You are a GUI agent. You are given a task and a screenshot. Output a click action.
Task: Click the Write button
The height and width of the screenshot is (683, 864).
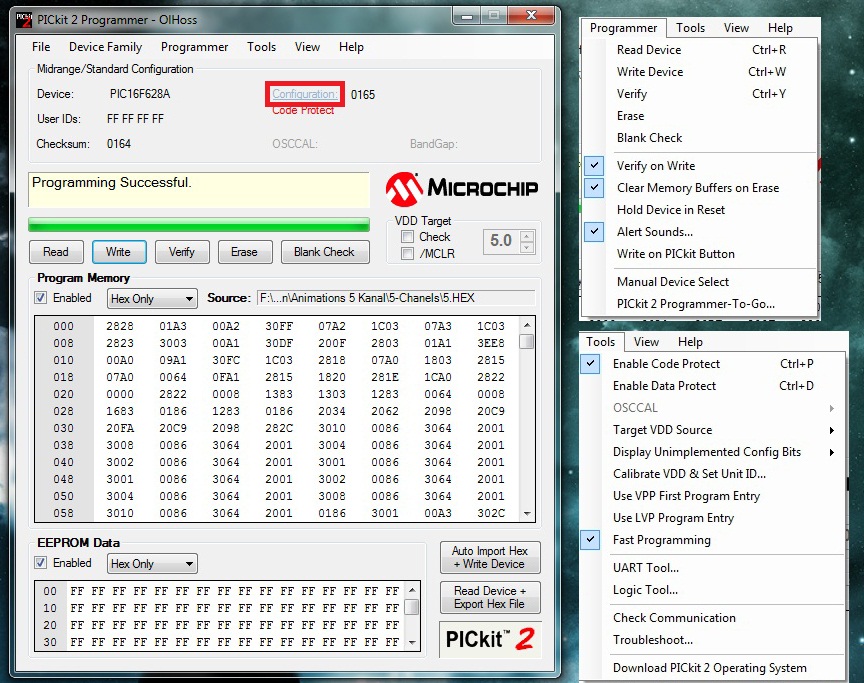tap(118, 252)
